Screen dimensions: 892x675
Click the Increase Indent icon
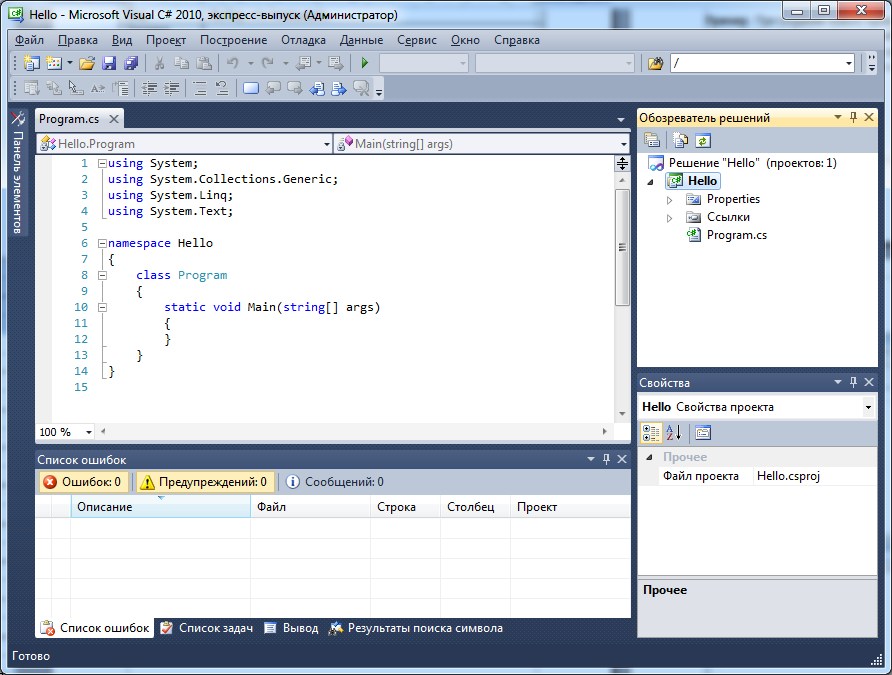coord(171,88)
